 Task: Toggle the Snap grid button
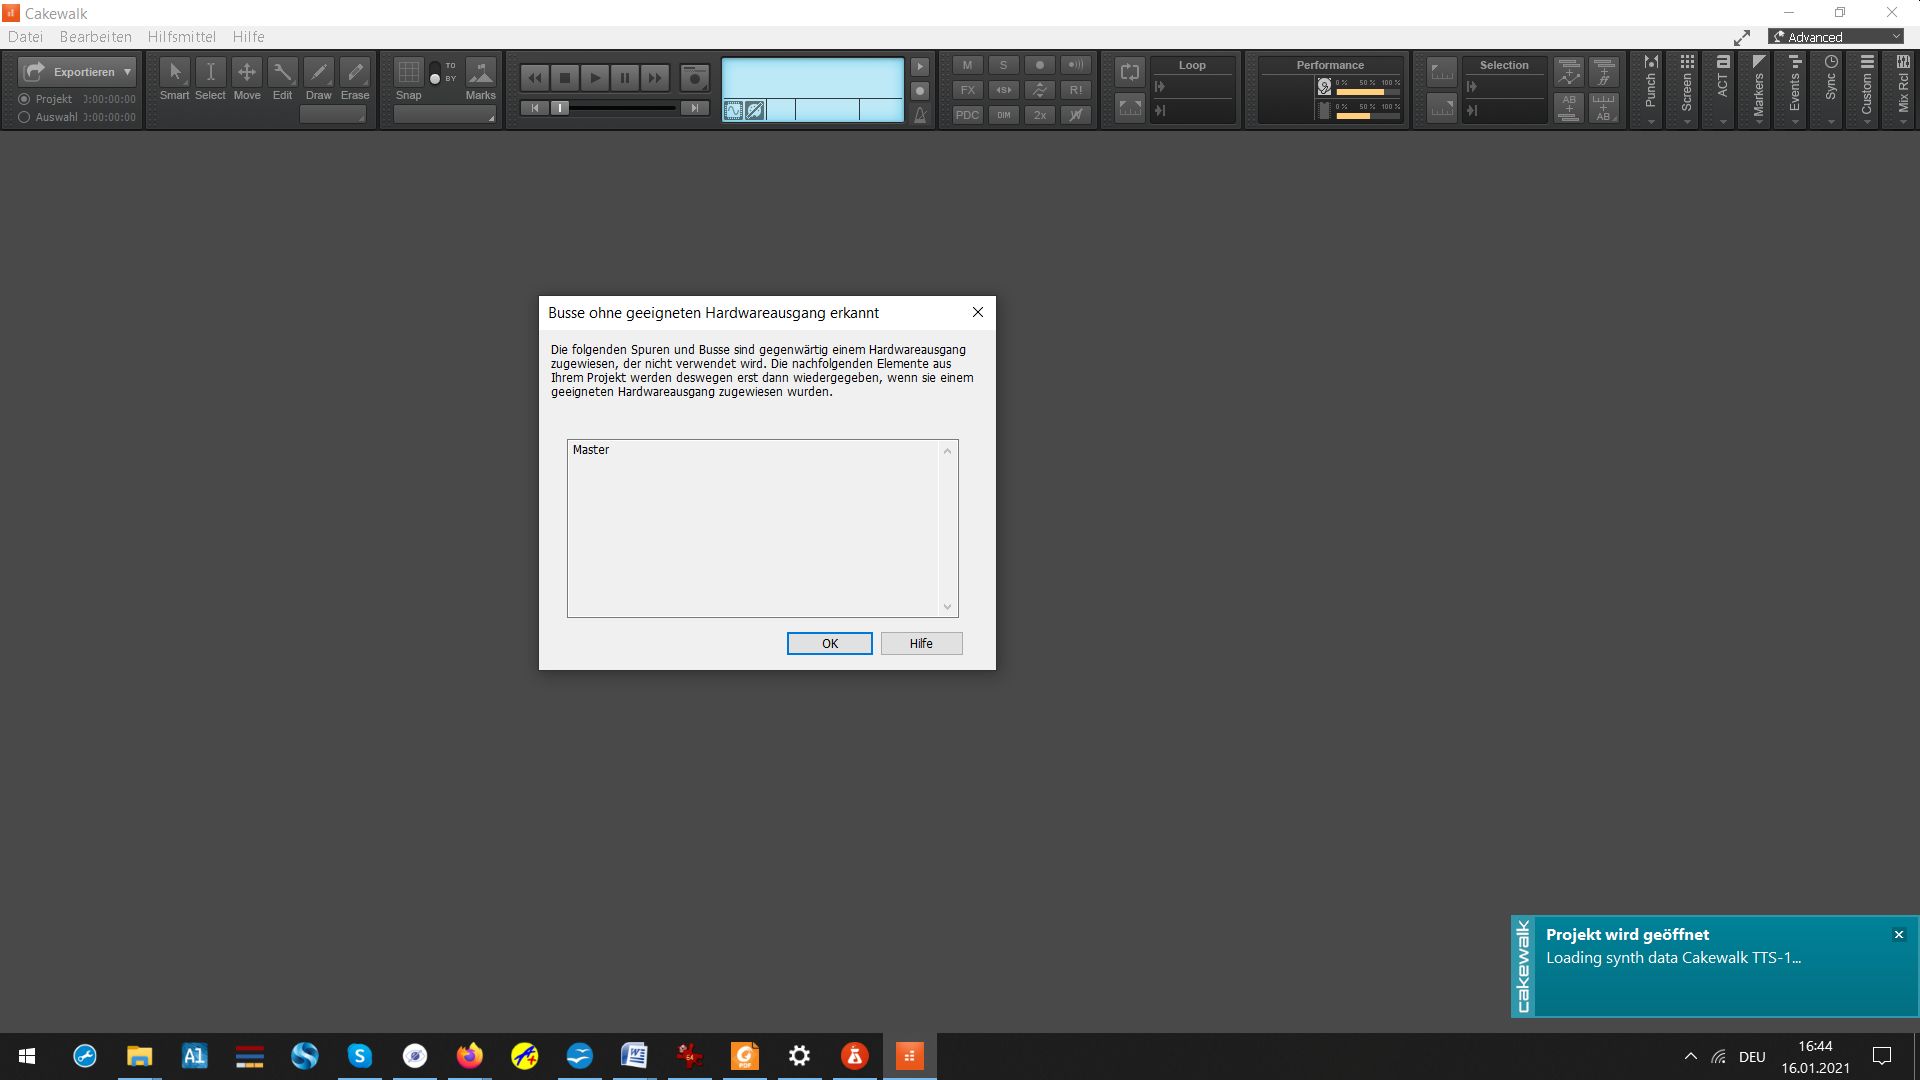[408, 73]
